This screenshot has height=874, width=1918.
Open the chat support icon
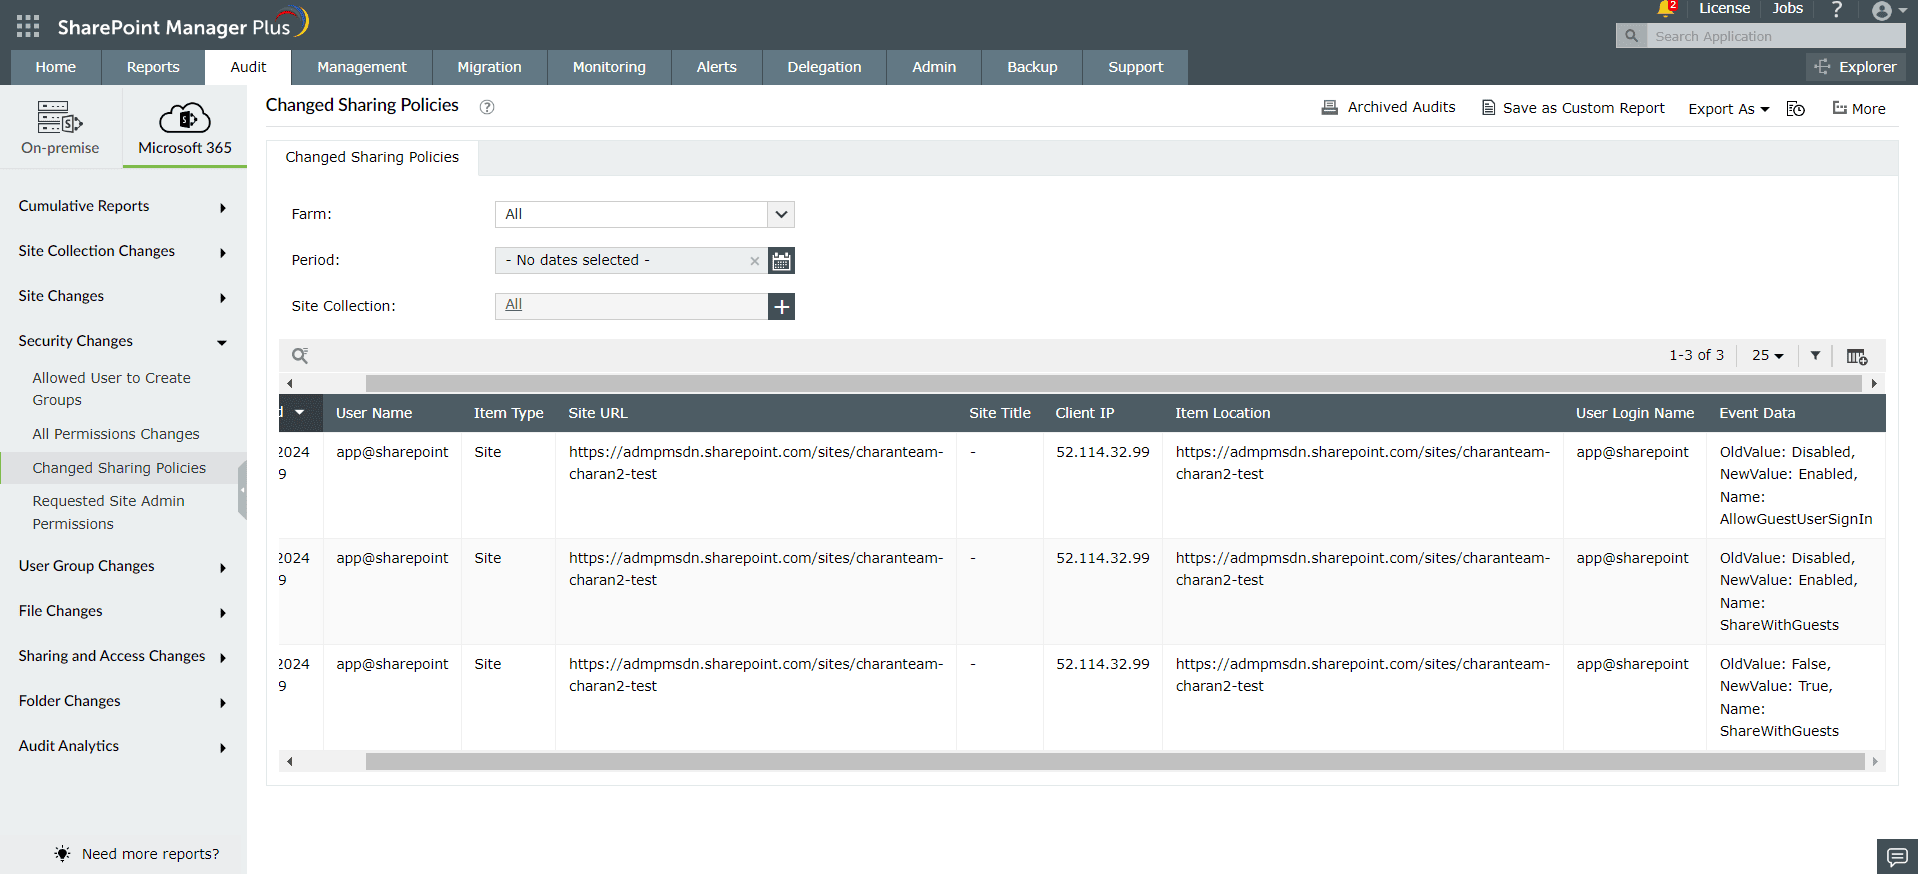(1897, 856)
